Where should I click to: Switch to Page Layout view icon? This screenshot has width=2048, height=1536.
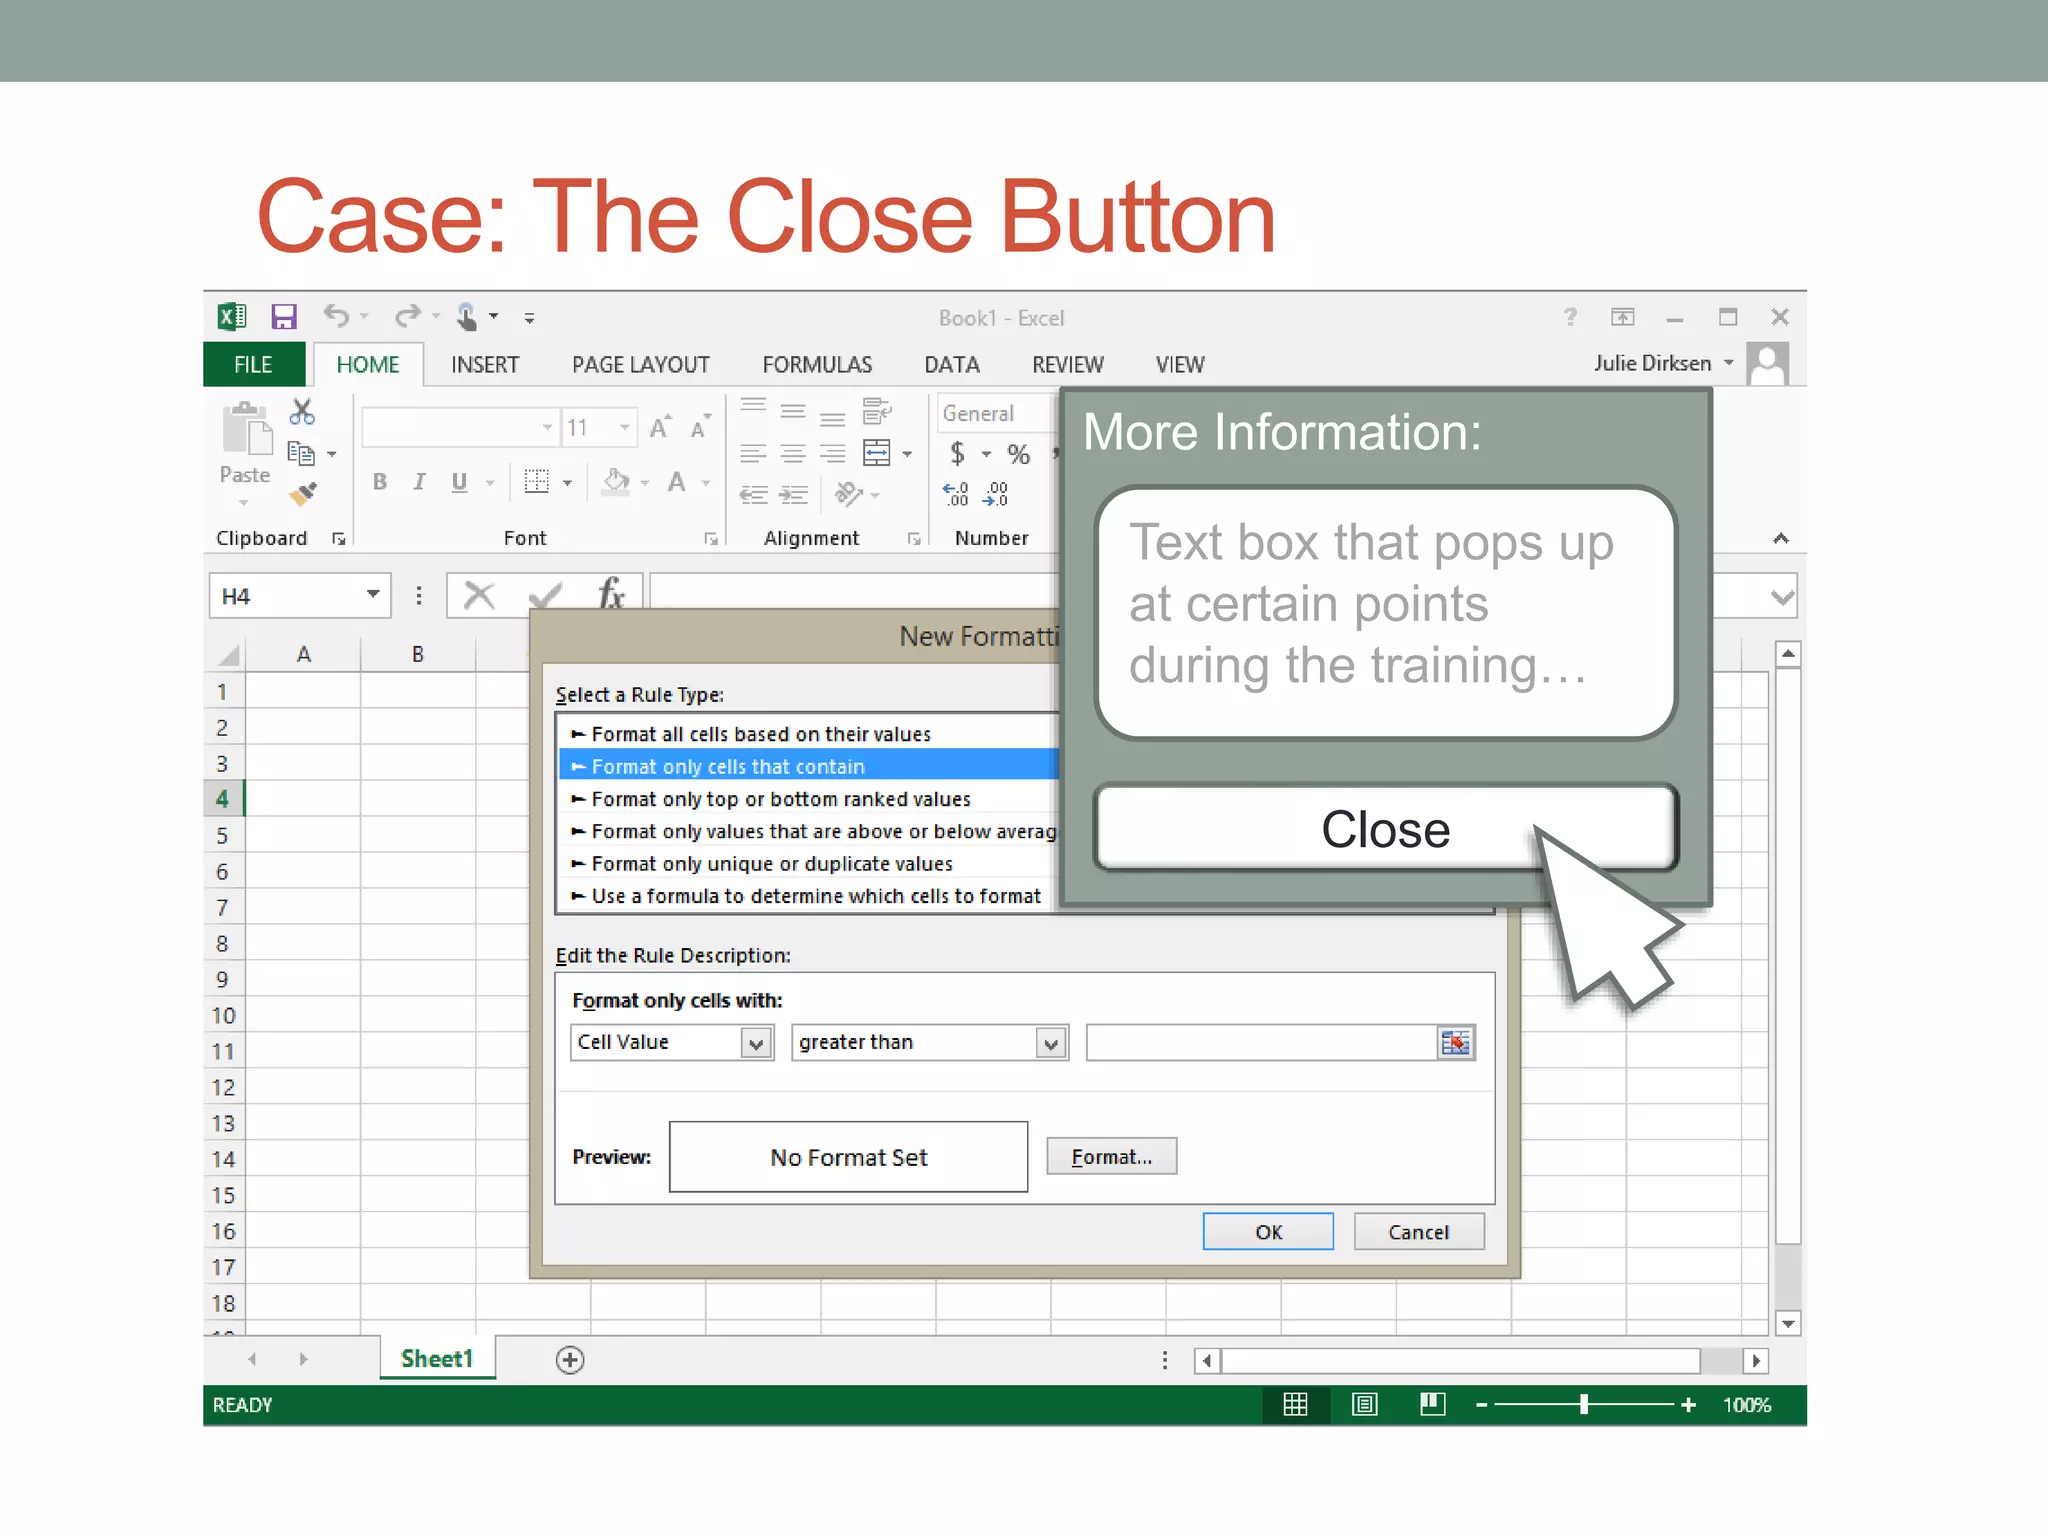pos(1364,1404)
